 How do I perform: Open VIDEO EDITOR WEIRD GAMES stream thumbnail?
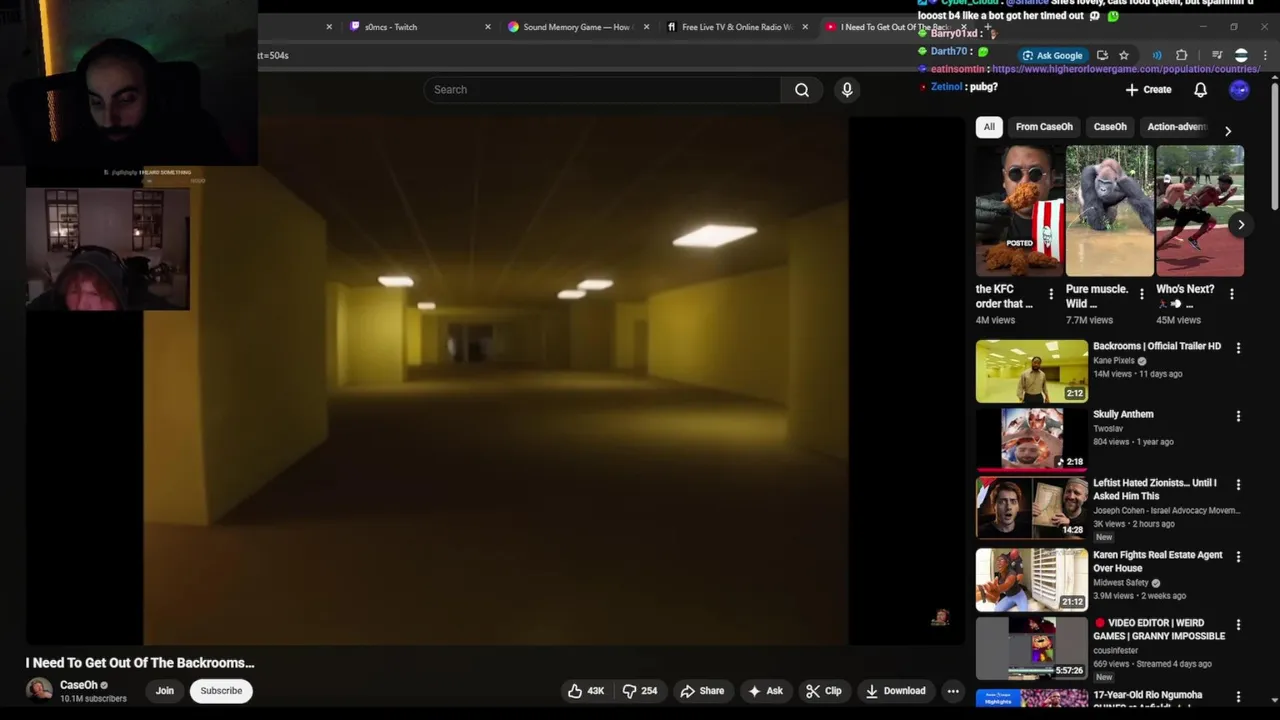click(x=1032, y=648)
